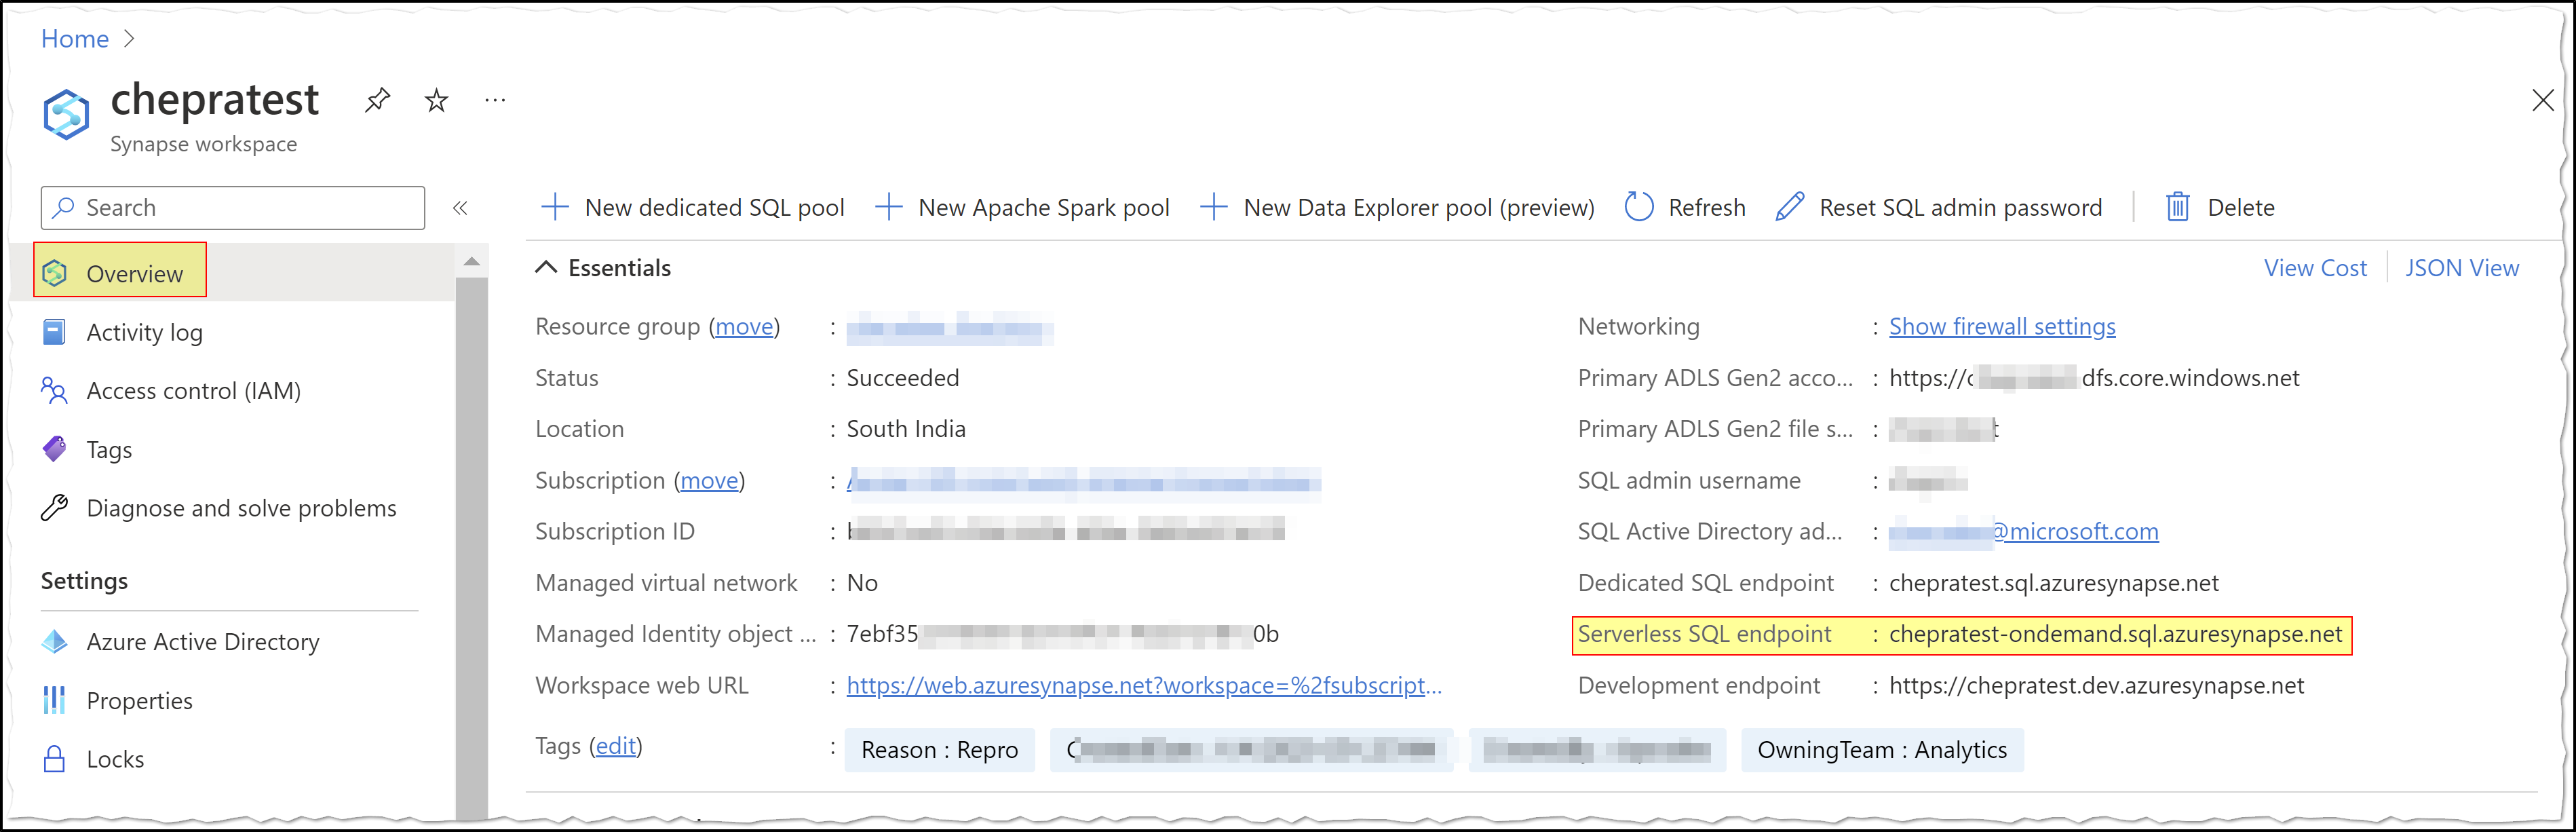This screenshot has height=832, width=2576.
Task: Click the plus icon for New Apache Spark pool
Action: pyautogui.click(x=889, y=207)
